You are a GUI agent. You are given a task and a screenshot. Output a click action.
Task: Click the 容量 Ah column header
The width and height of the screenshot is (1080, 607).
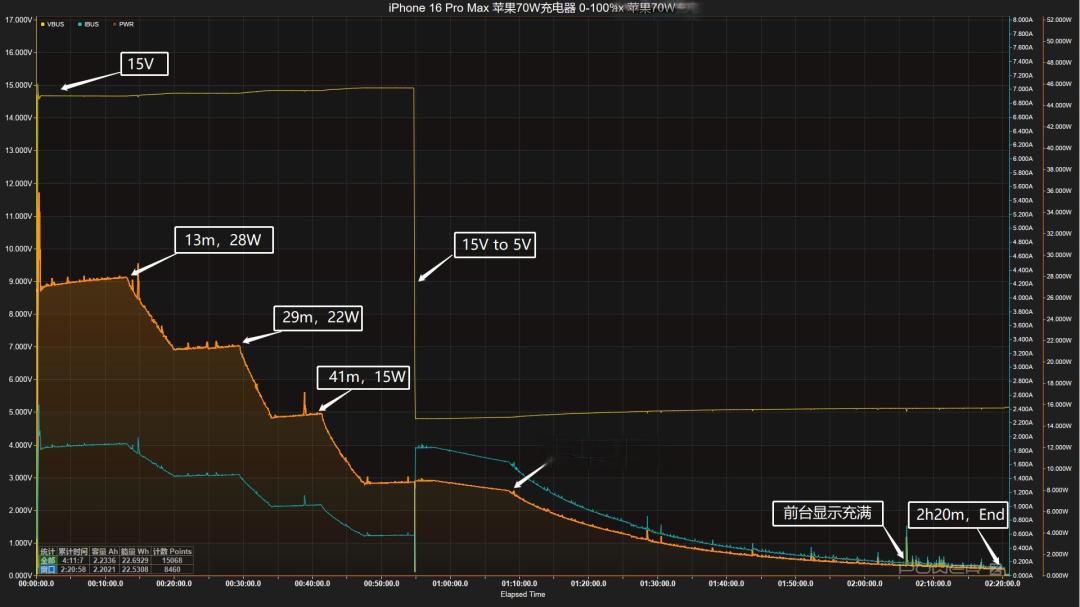coord(105,551)
